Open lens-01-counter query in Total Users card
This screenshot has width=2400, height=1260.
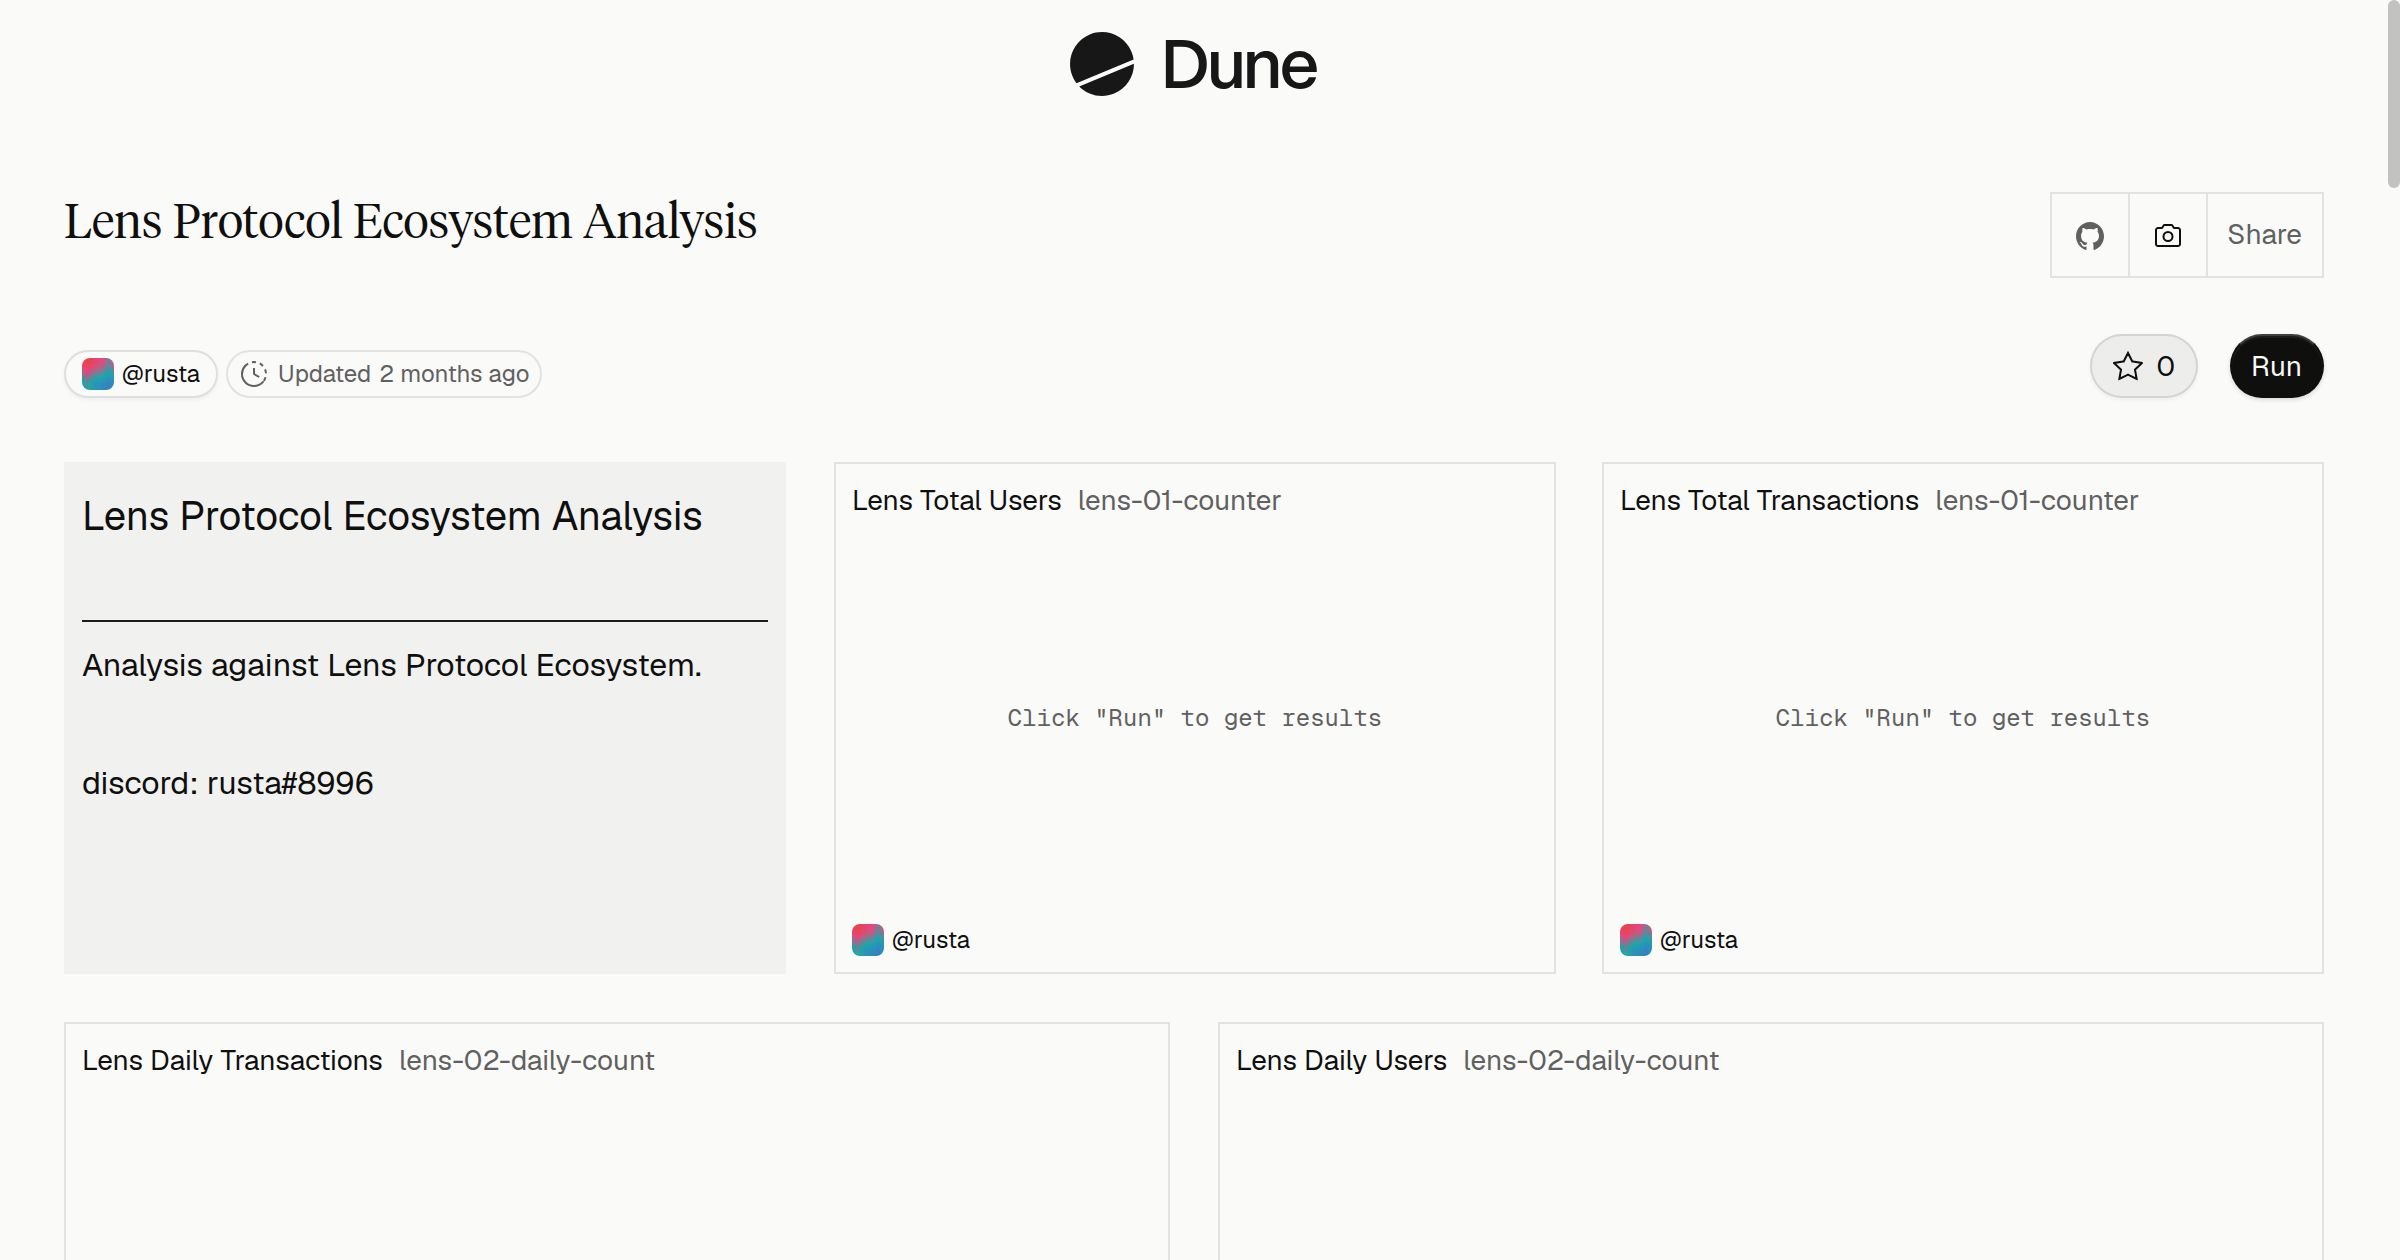1179,501
